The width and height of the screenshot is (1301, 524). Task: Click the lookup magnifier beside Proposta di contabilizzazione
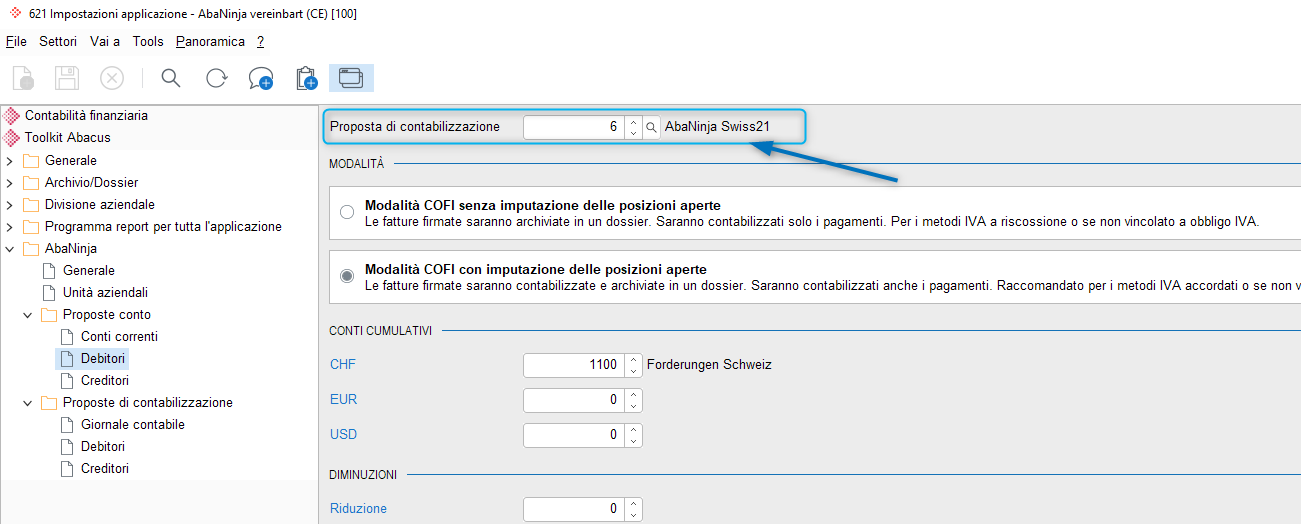click(x=651, y=127)
